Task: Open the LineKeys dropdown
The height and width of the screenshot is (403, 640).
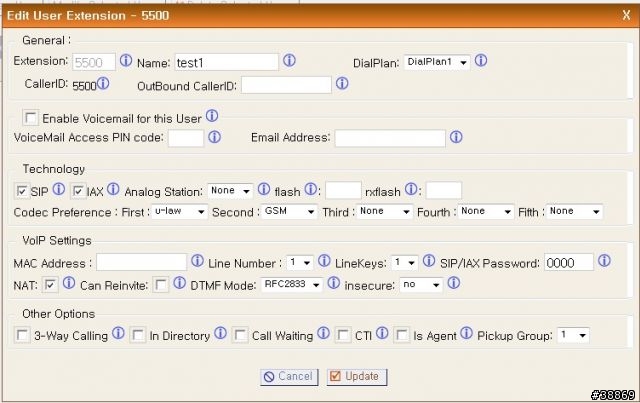Action: [x=404, y=263]
